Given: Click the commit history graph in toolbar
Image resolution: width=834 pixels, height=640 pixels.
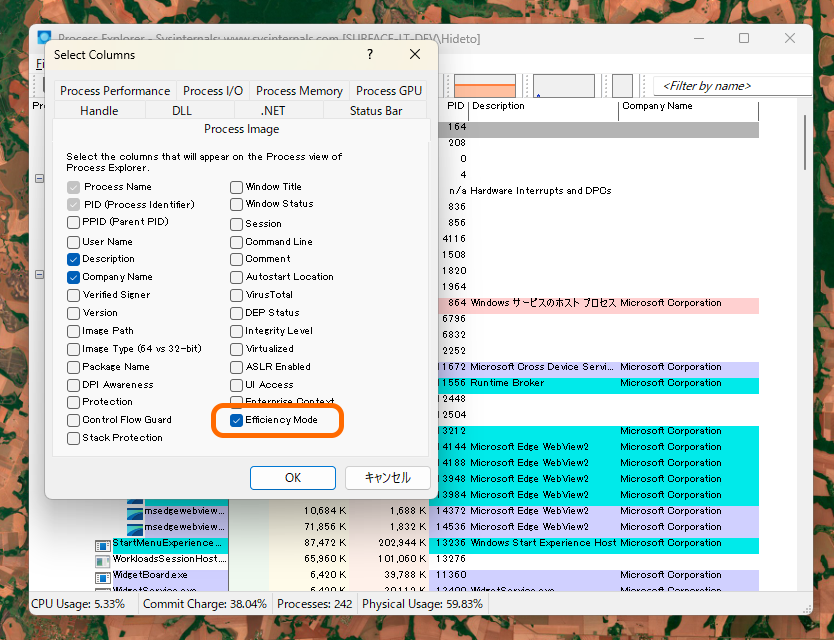Looking at the screenshot, I should (564, 86).
